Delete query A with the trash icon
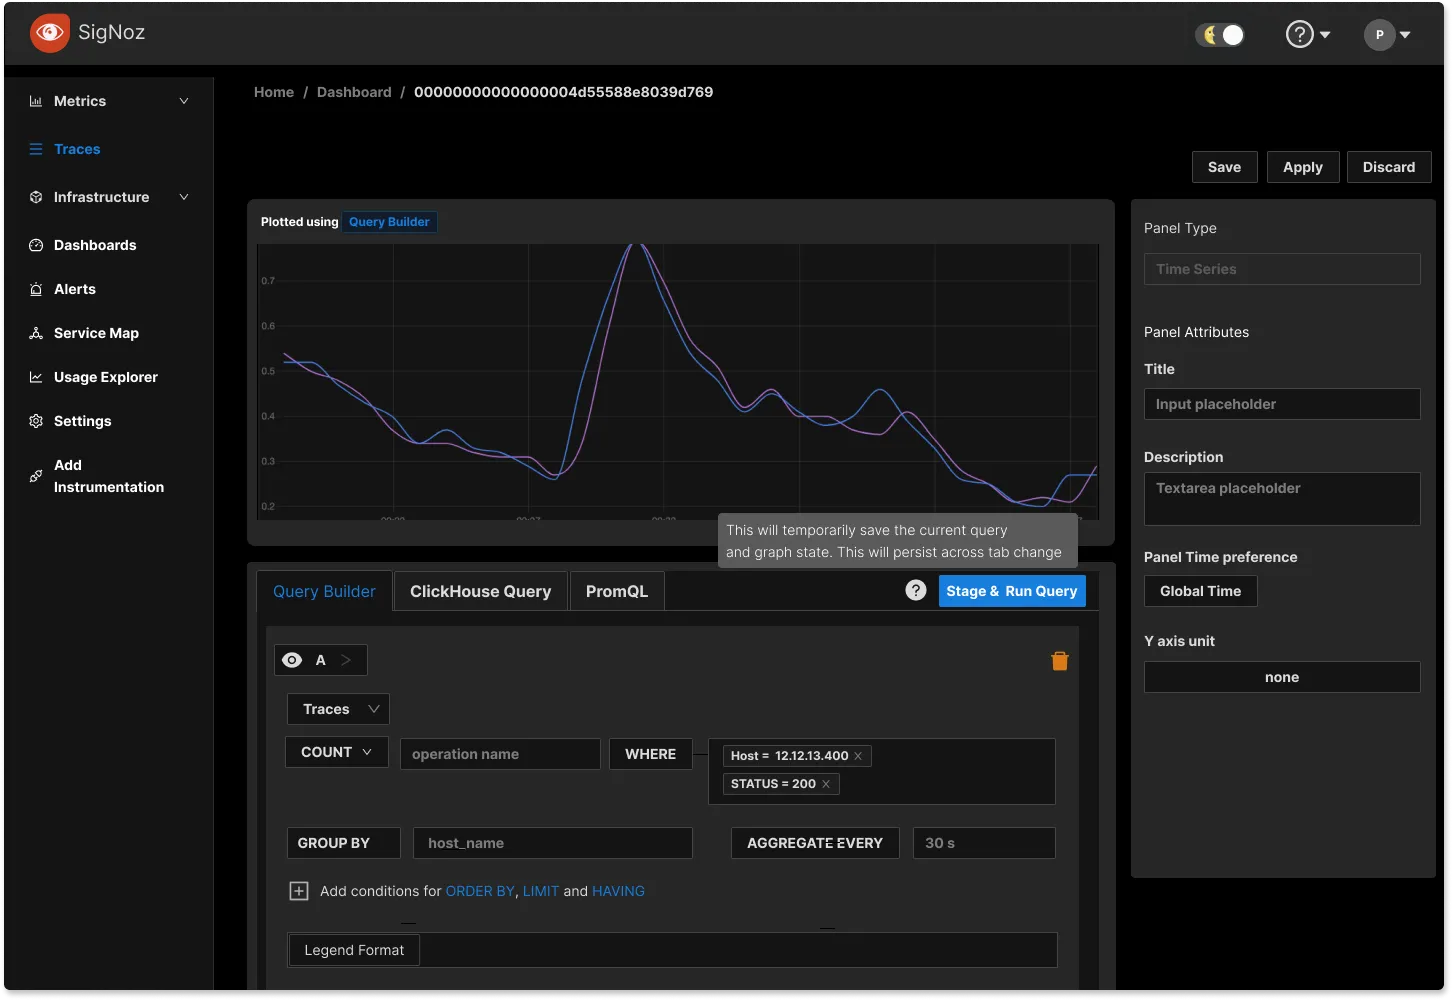Screen dimensions: 1452x1000 click(1060, 661)
